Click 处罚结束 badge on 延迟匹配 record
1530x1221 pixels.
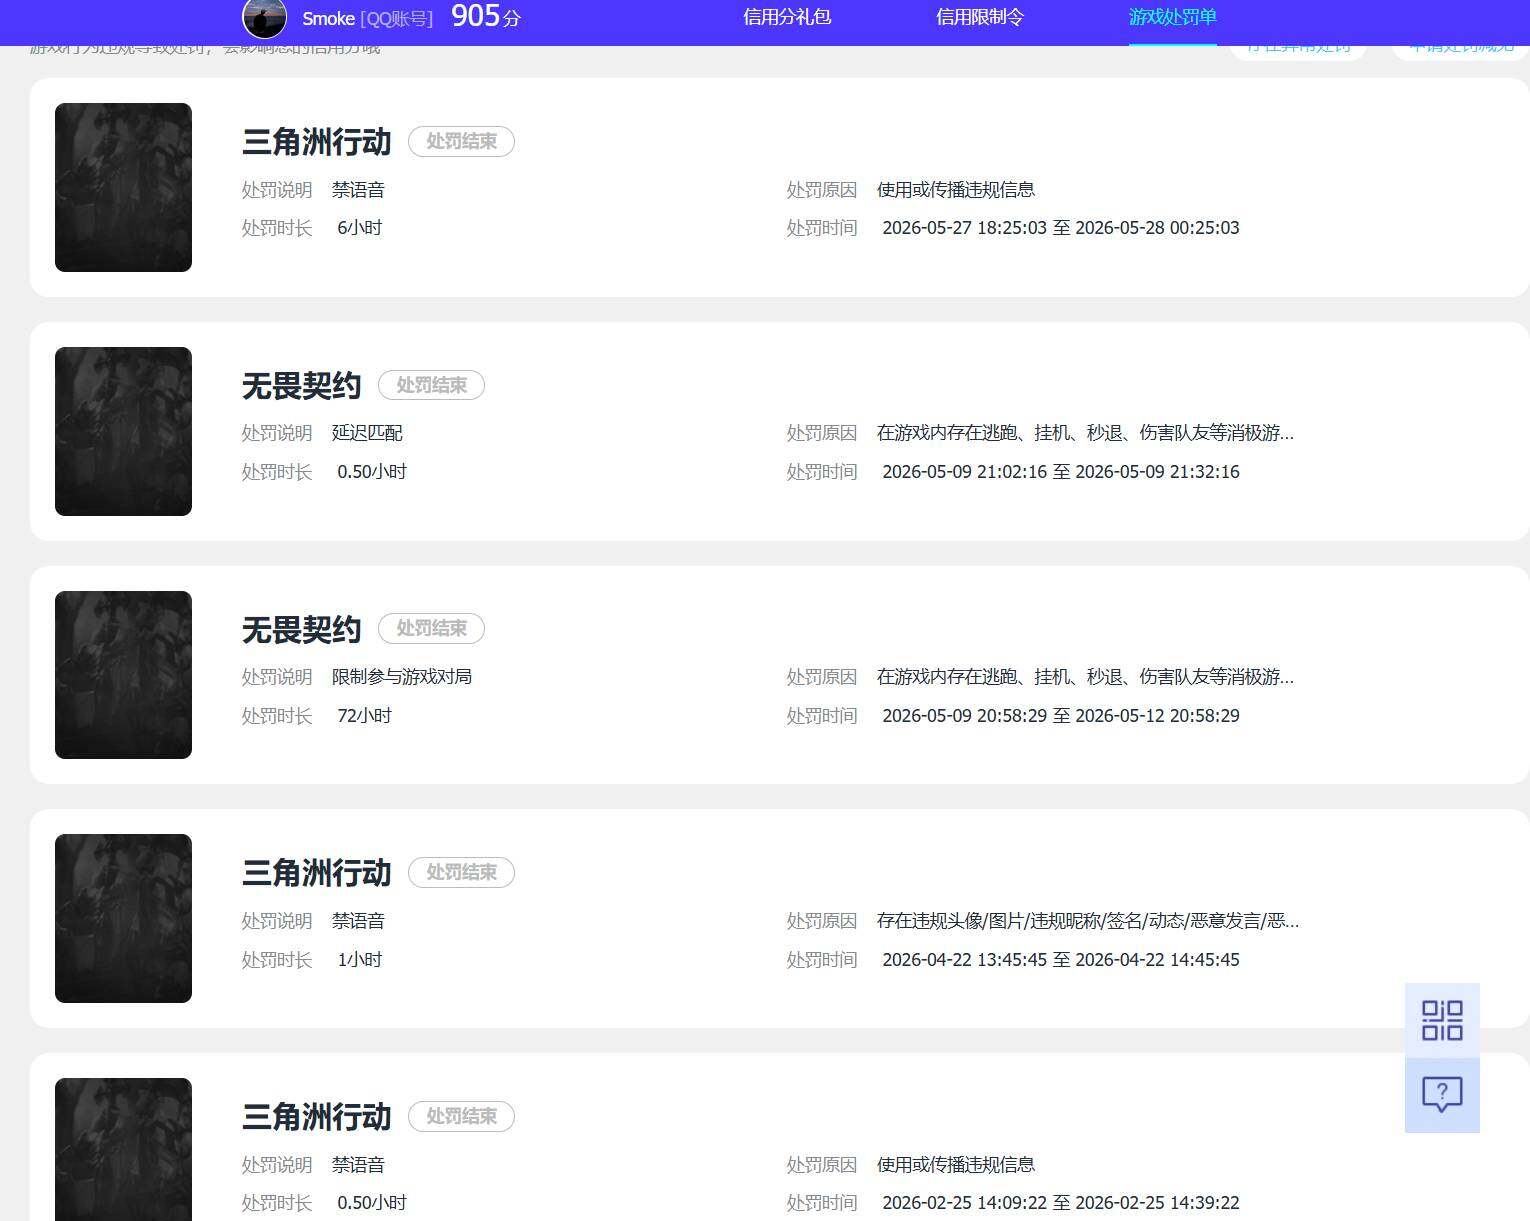tap(431, 385)
